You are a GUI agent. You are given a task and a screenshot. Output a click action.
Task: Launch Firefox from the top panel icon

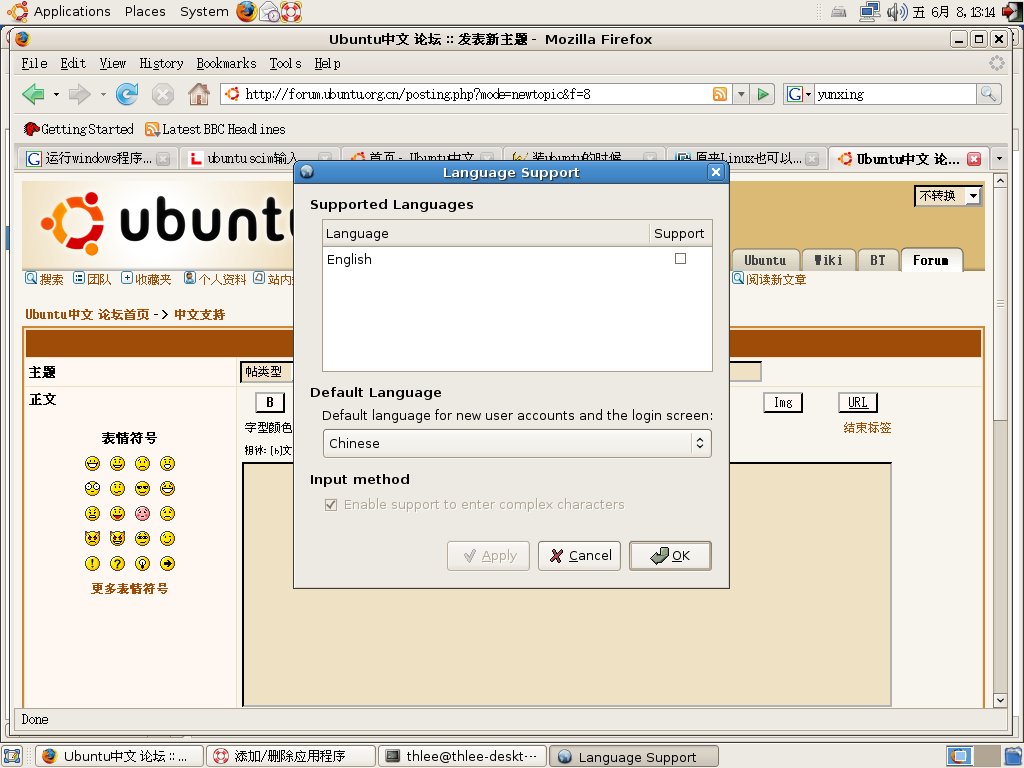point(246,11)
